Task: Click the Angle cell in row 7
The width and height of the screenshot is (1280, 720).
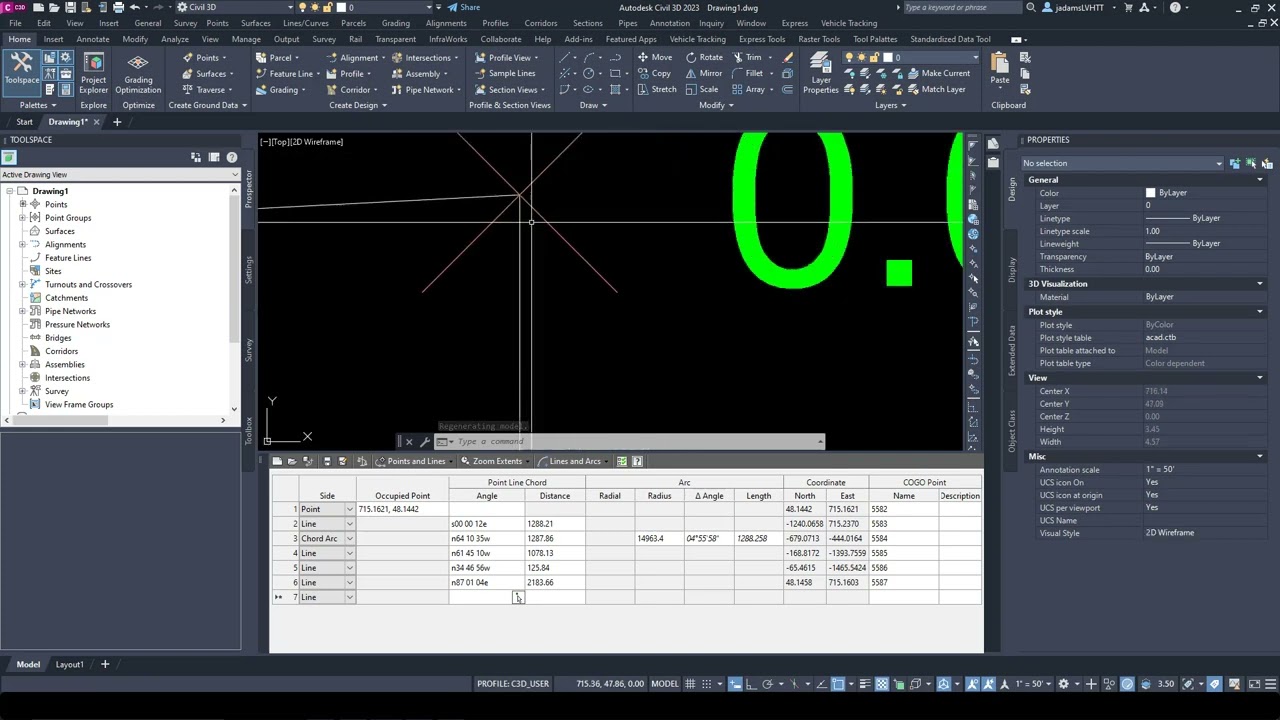Action: (486, 597)
